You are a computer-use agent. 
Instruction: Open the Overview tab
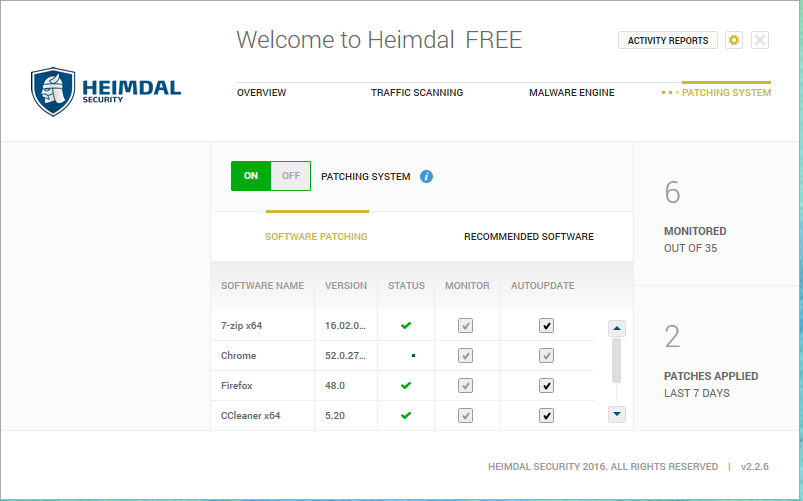coord(261,93)
